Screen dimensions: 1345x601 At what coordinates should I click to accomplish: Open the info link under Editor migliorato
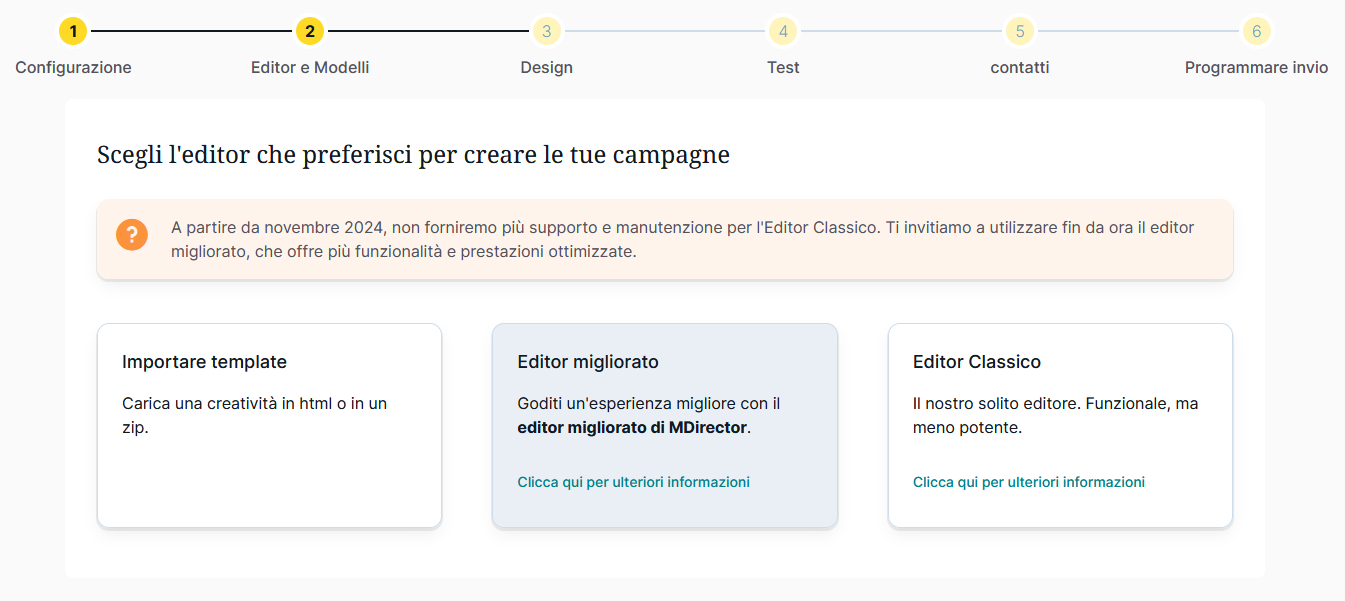(x=633, y=482)
